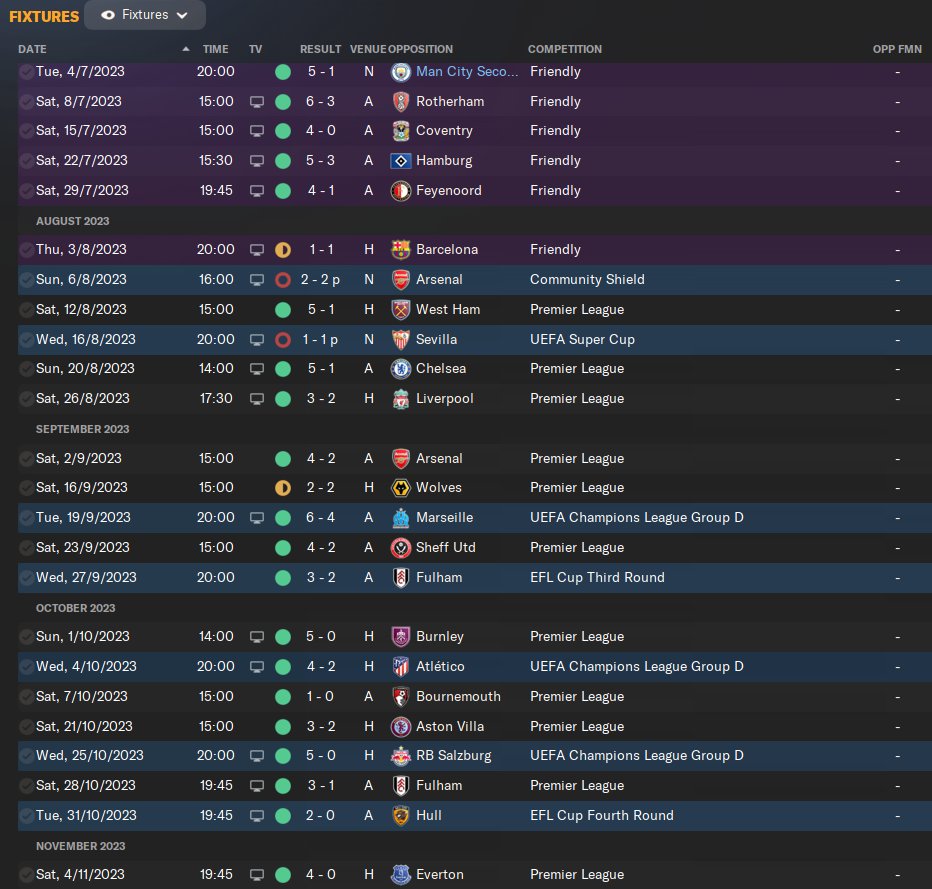
Task: Toggle the checkmark for Sat, 8/7/2023 fixture
Action: pyautogui.click(x=26, y=102)
